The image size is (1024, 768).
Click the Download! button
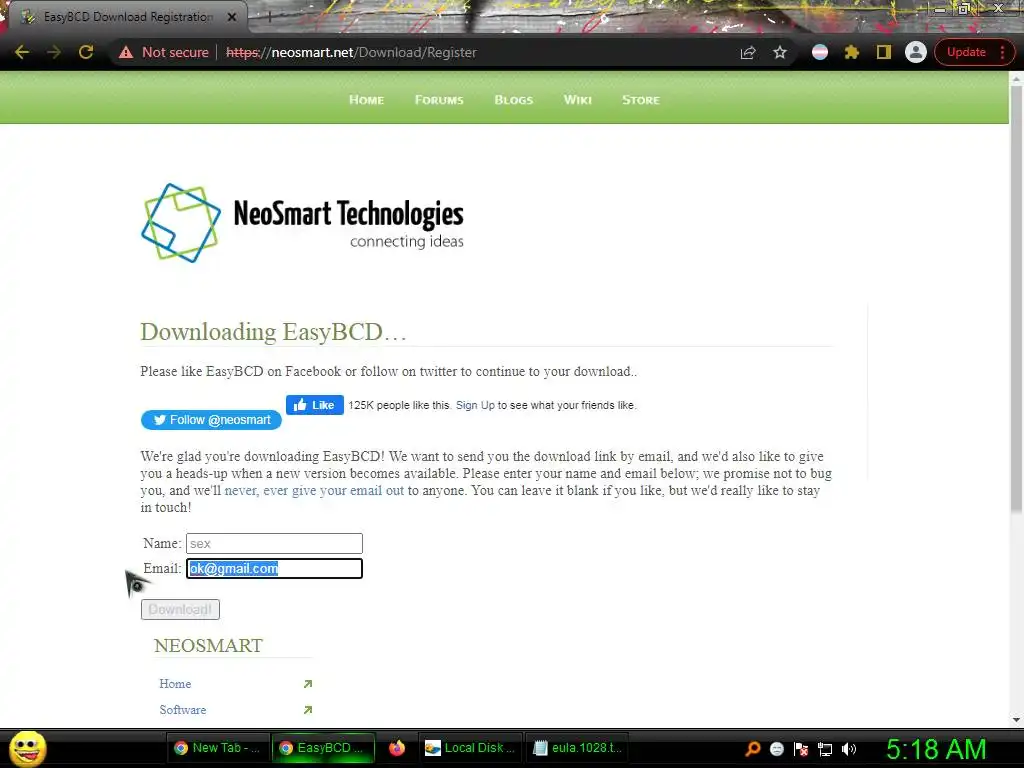click(x=180, y=609)
